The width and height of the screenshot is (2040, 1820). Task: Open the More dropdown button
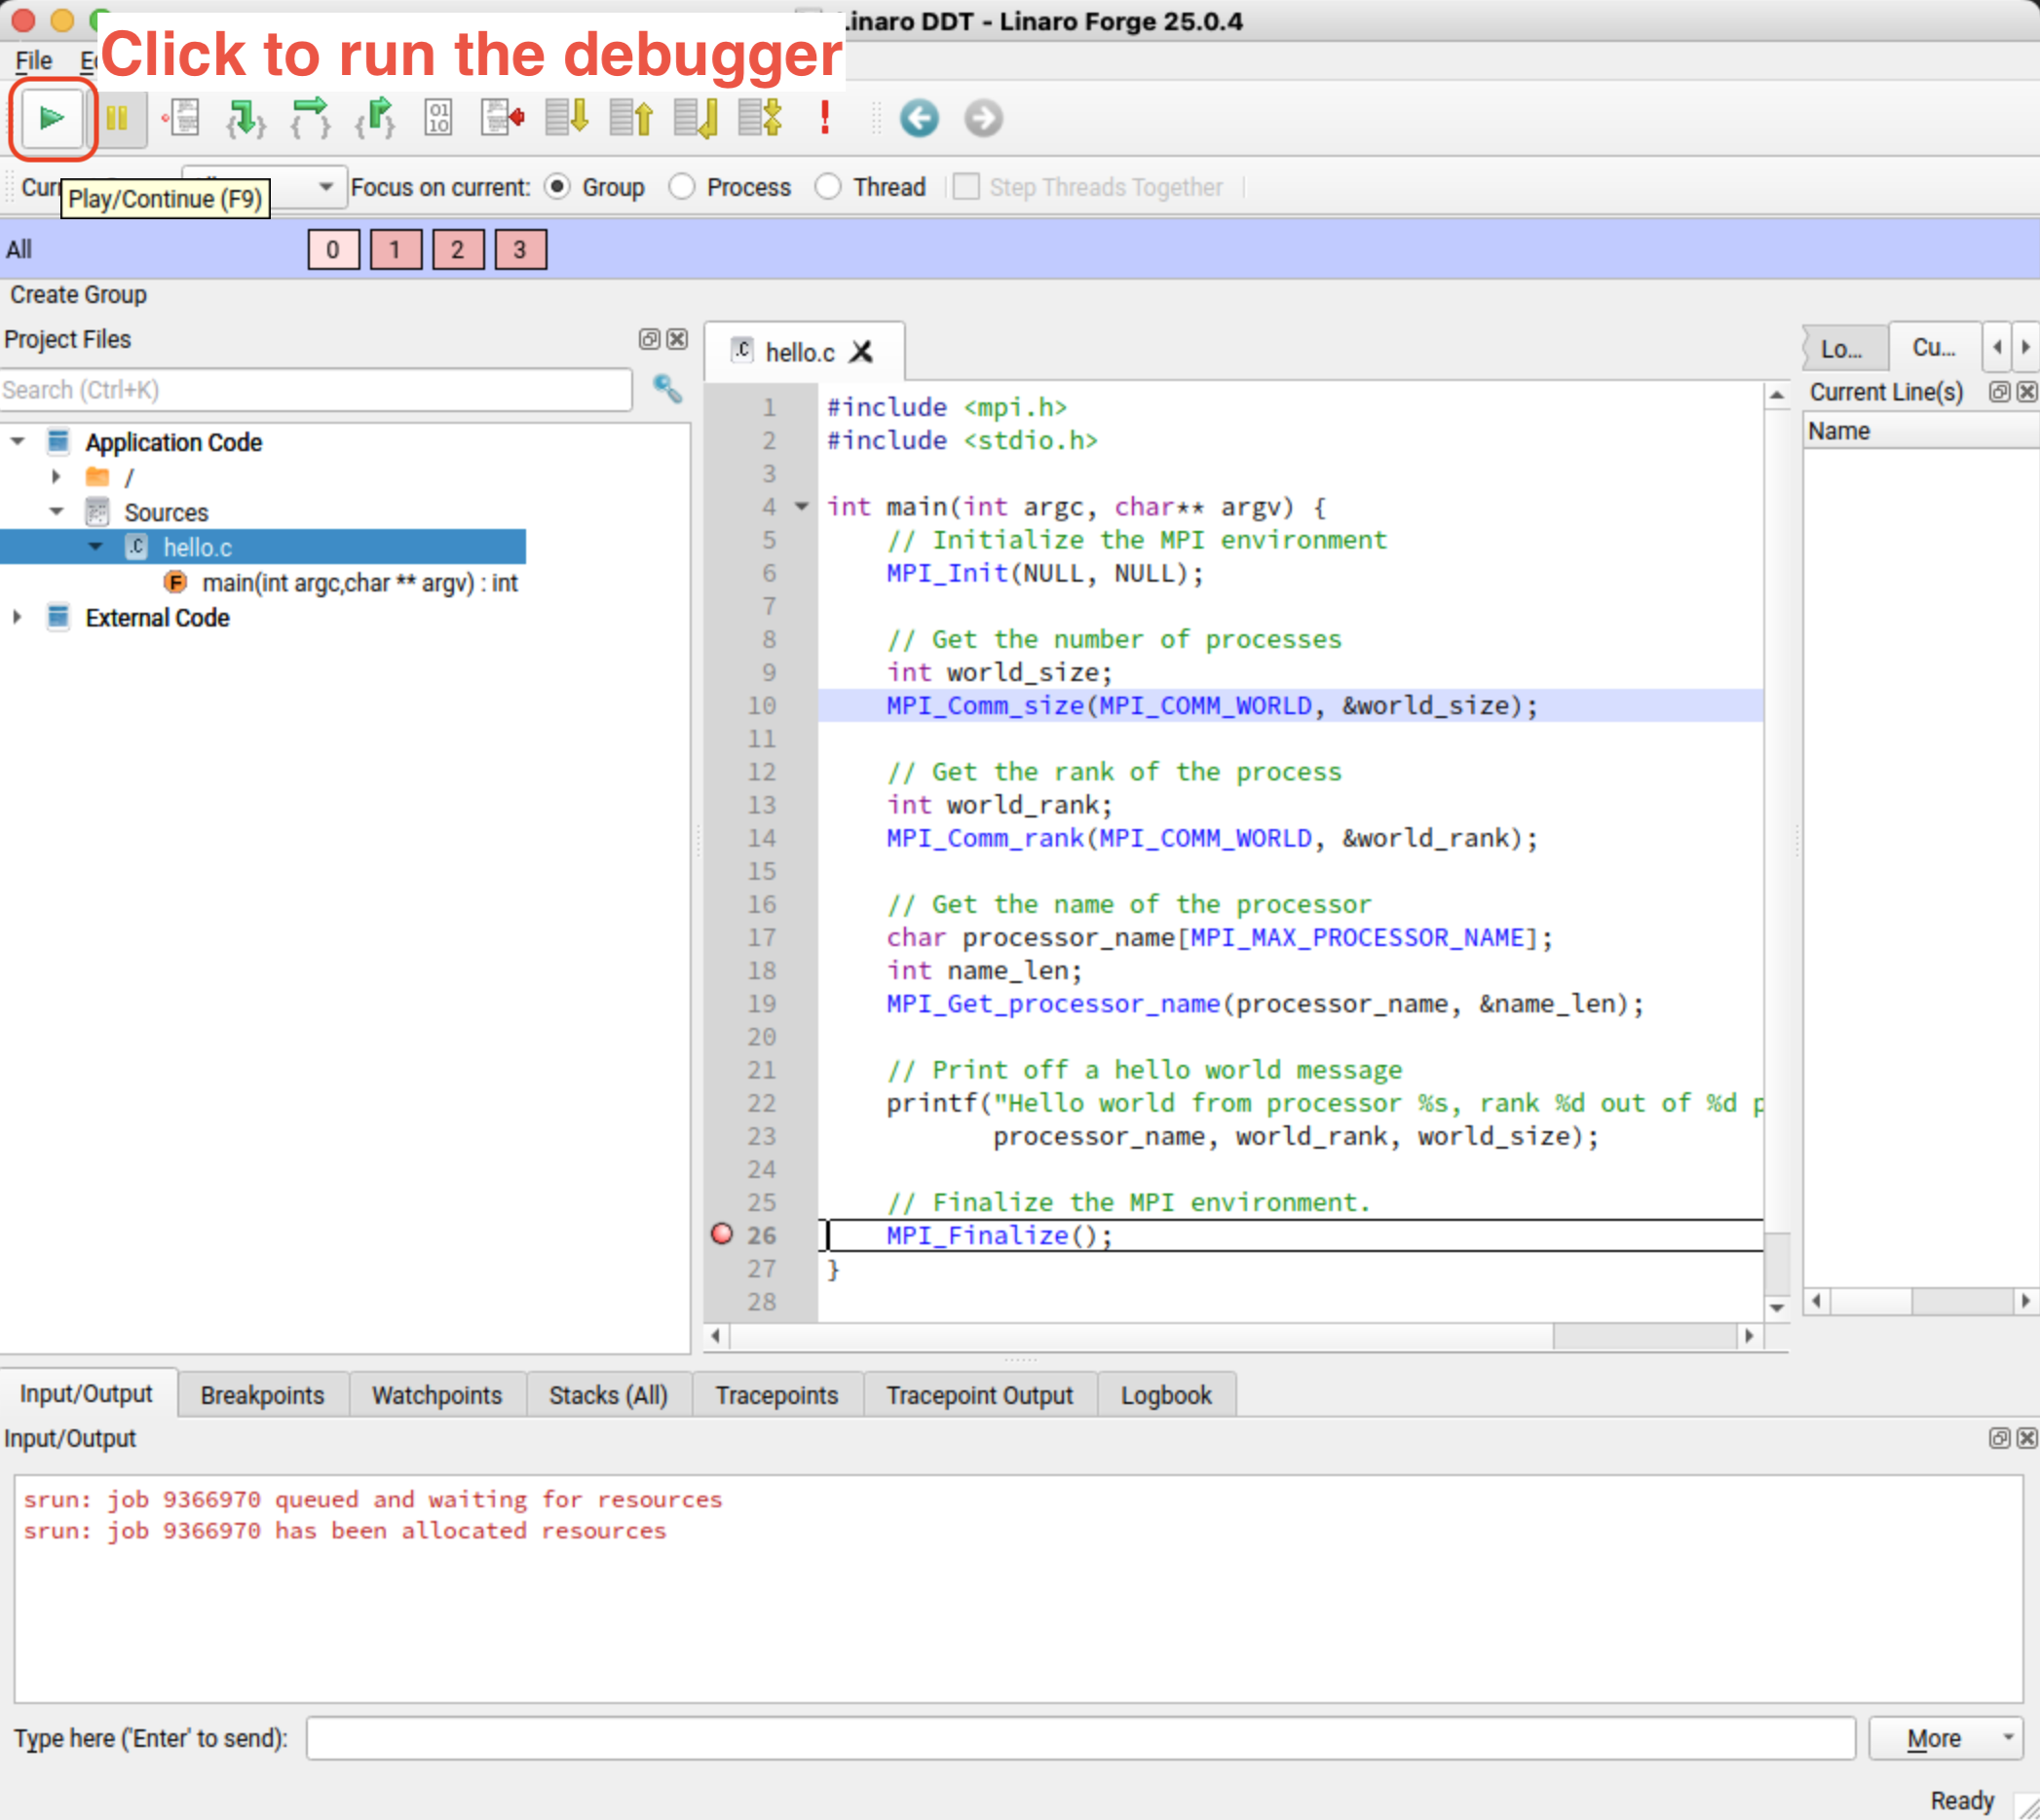point(1945,1738)
